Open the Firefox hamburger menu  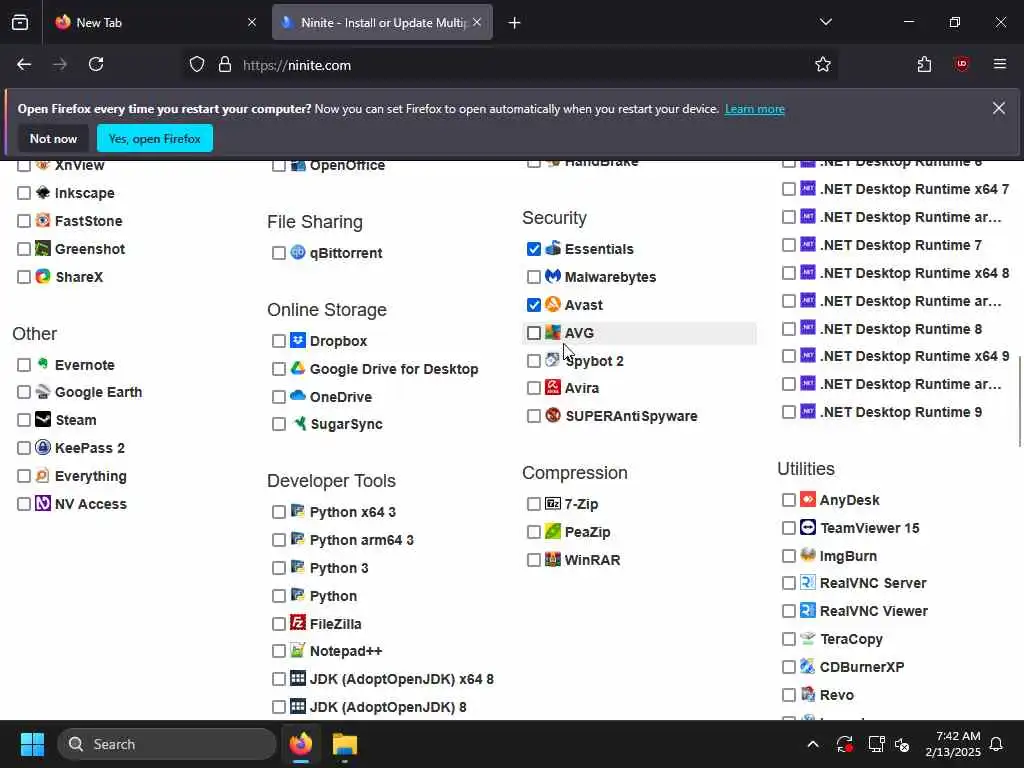(1000, 65)
